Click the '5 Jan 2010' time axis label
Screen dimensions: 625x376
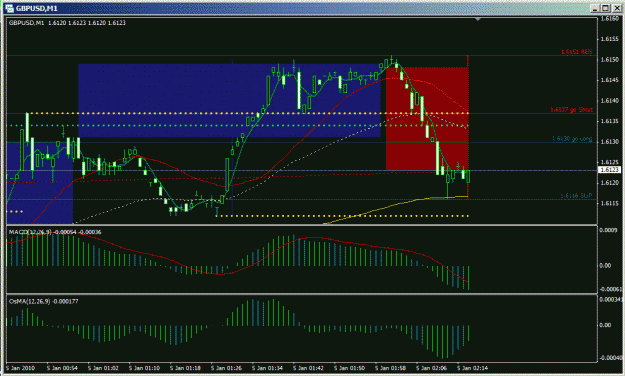(21, 368)
